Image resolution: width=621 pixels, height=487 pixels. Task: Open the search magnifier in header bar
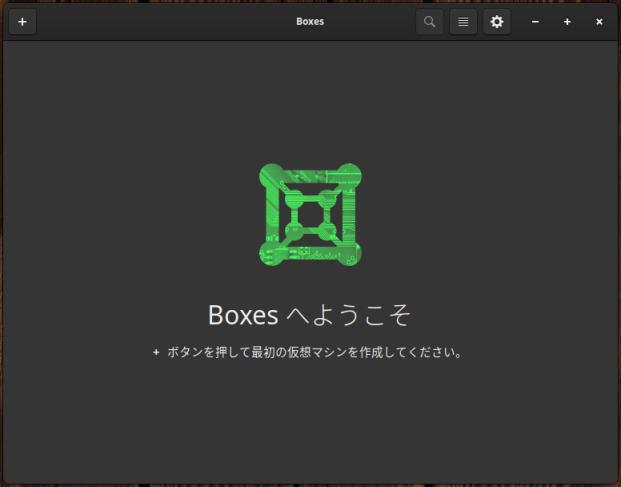tap(429, 22)
